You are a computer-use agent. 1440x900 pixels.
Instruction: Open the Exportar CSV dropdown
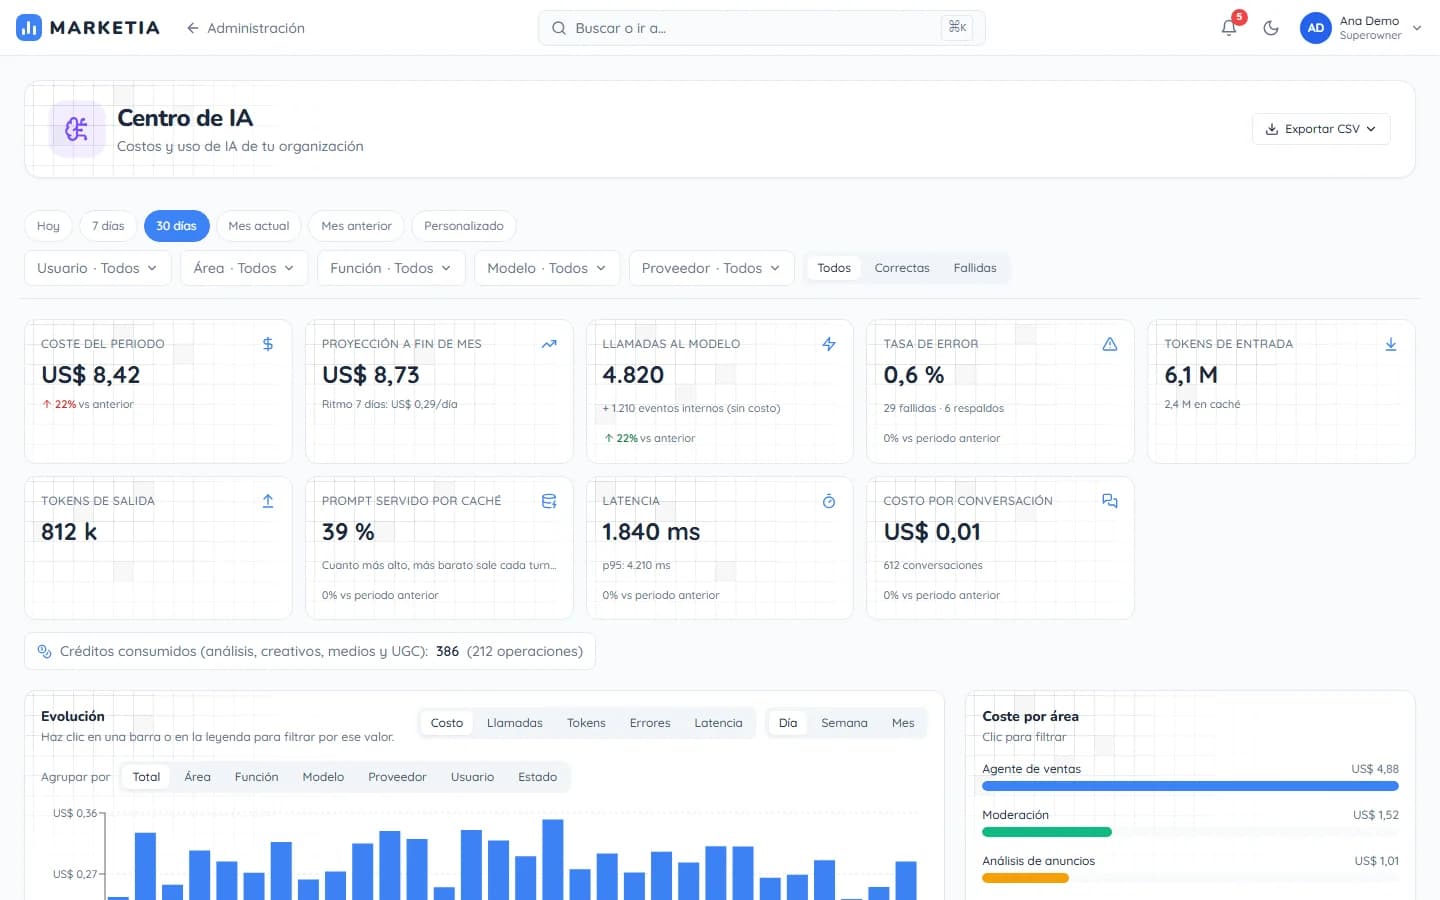(1321, 129)
